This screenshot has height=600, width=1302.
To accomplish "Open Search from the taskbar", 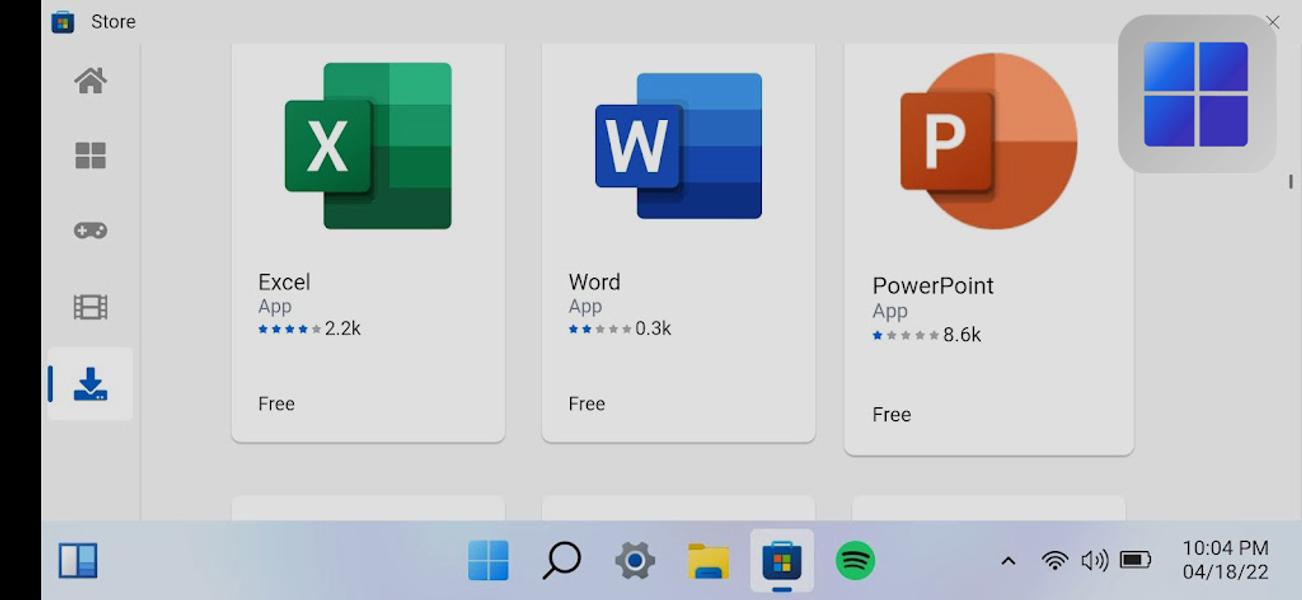I will coord(561,561).
